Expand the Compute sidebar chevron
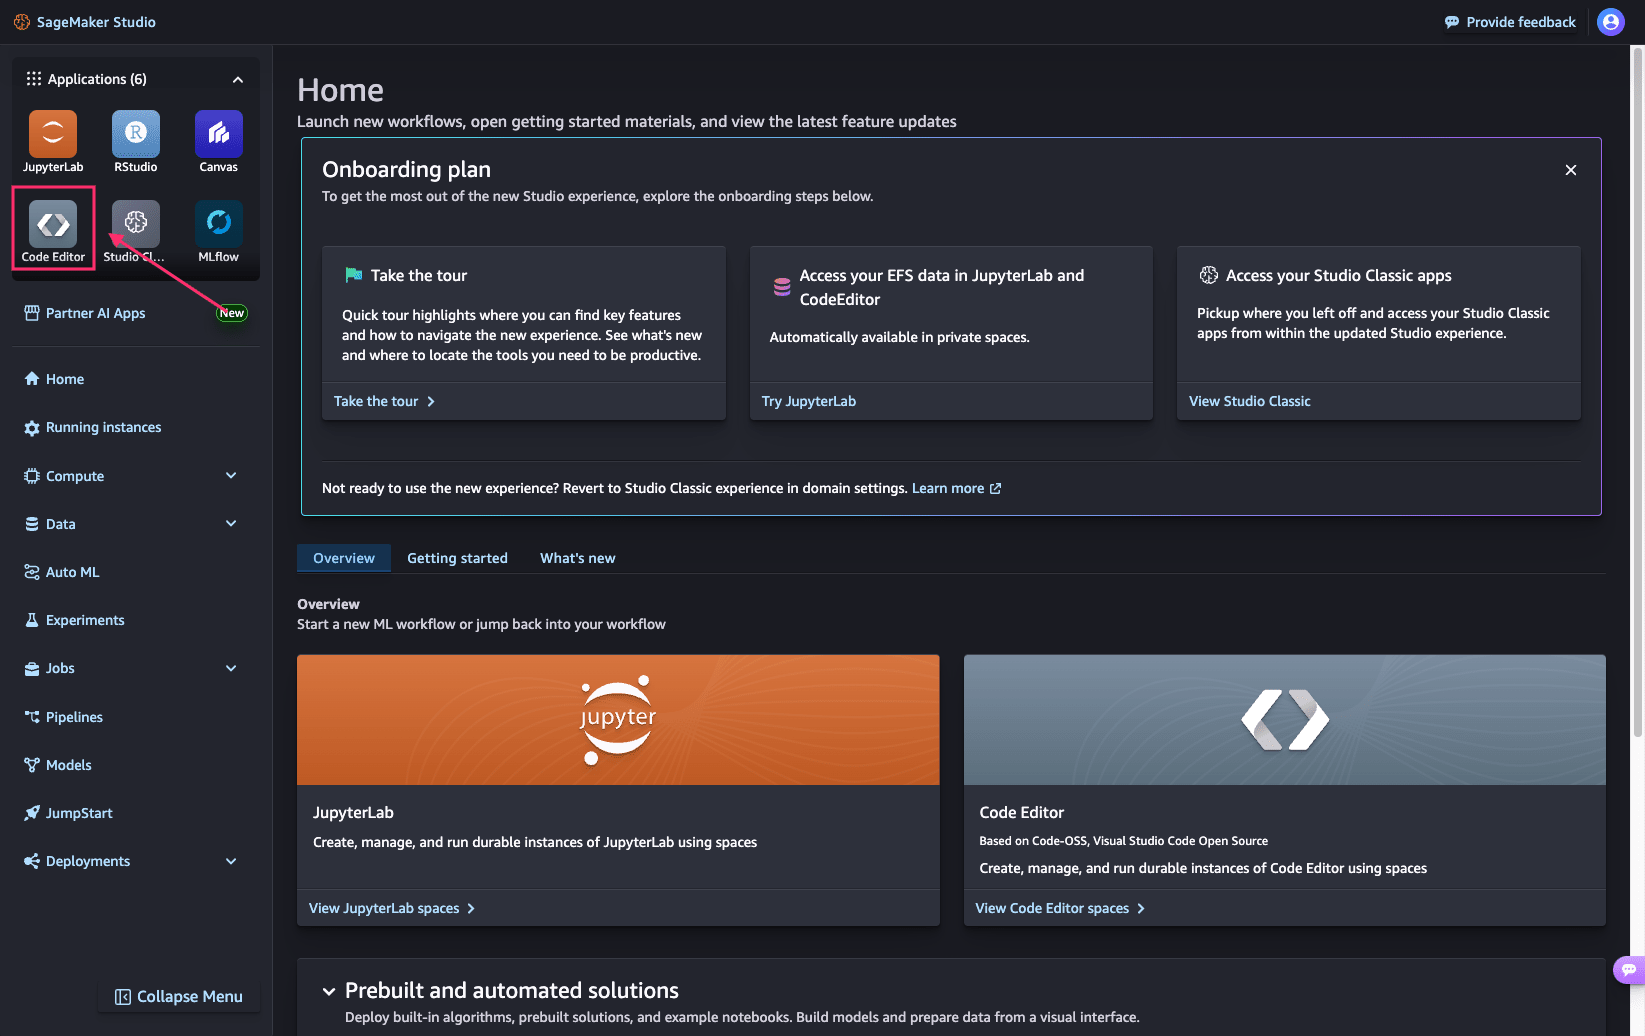The width and height of the screenshot is (1645, 1036). [x=231, y=476]
